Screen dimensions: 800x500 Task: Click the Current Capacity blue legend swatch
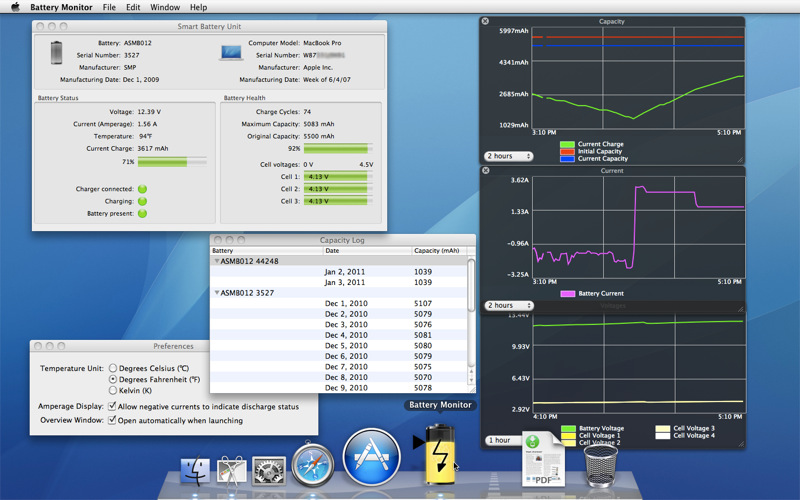pos(567,159)
